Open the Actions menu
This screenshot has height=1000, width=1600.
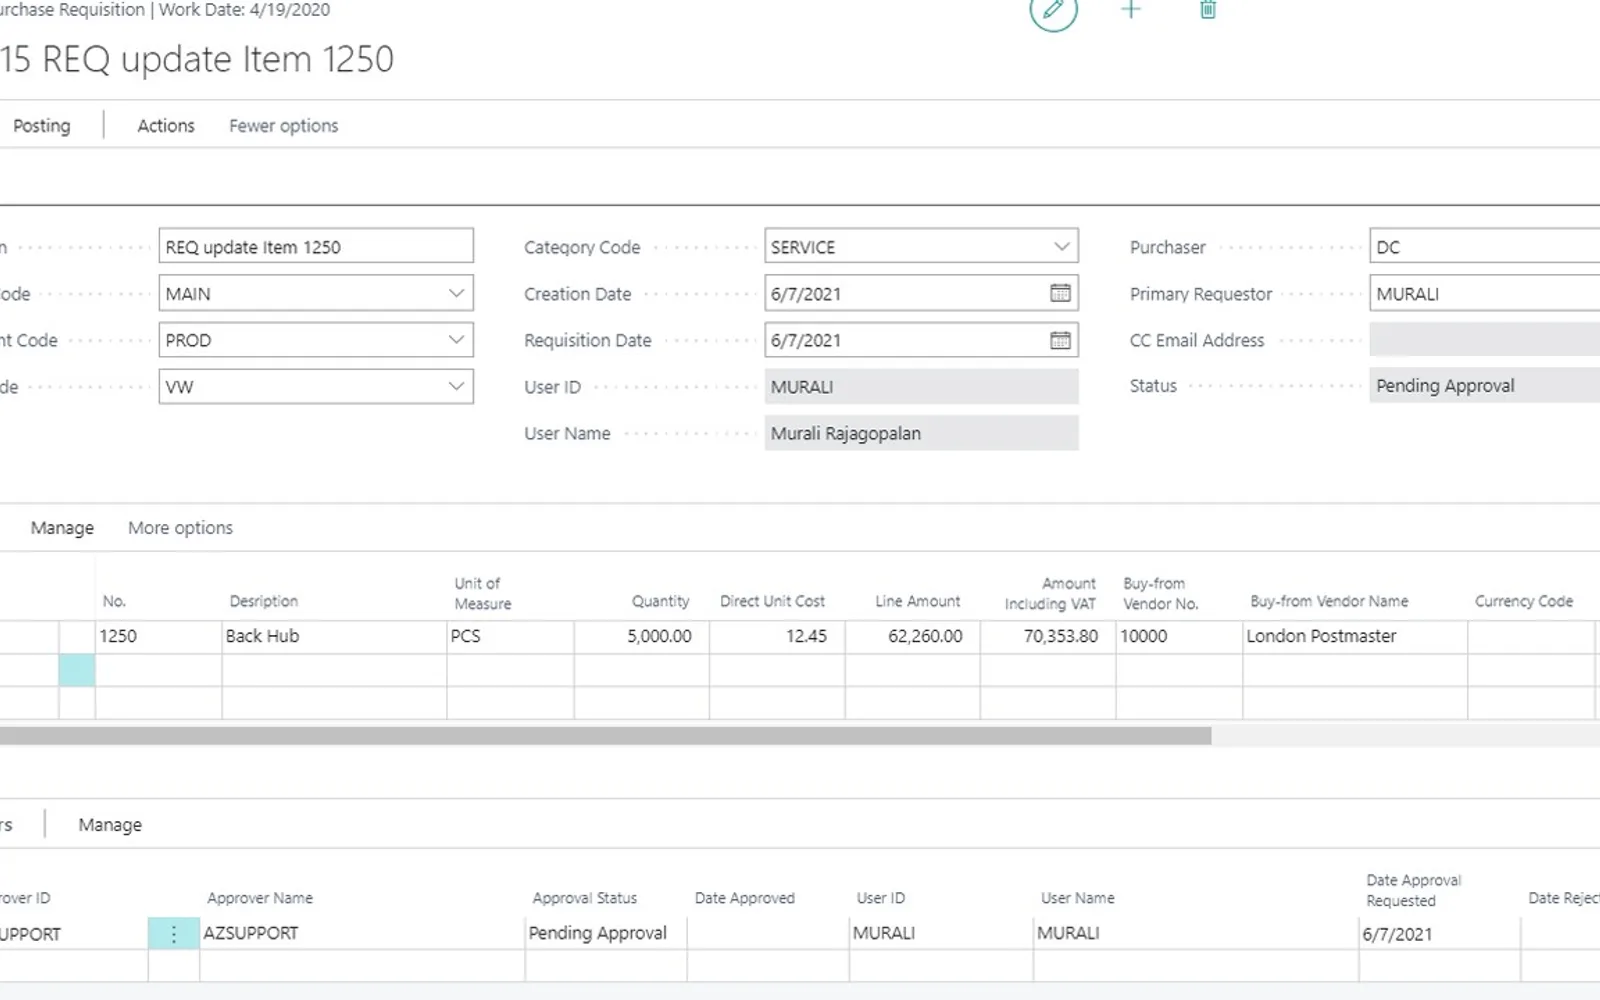(166, 126)
